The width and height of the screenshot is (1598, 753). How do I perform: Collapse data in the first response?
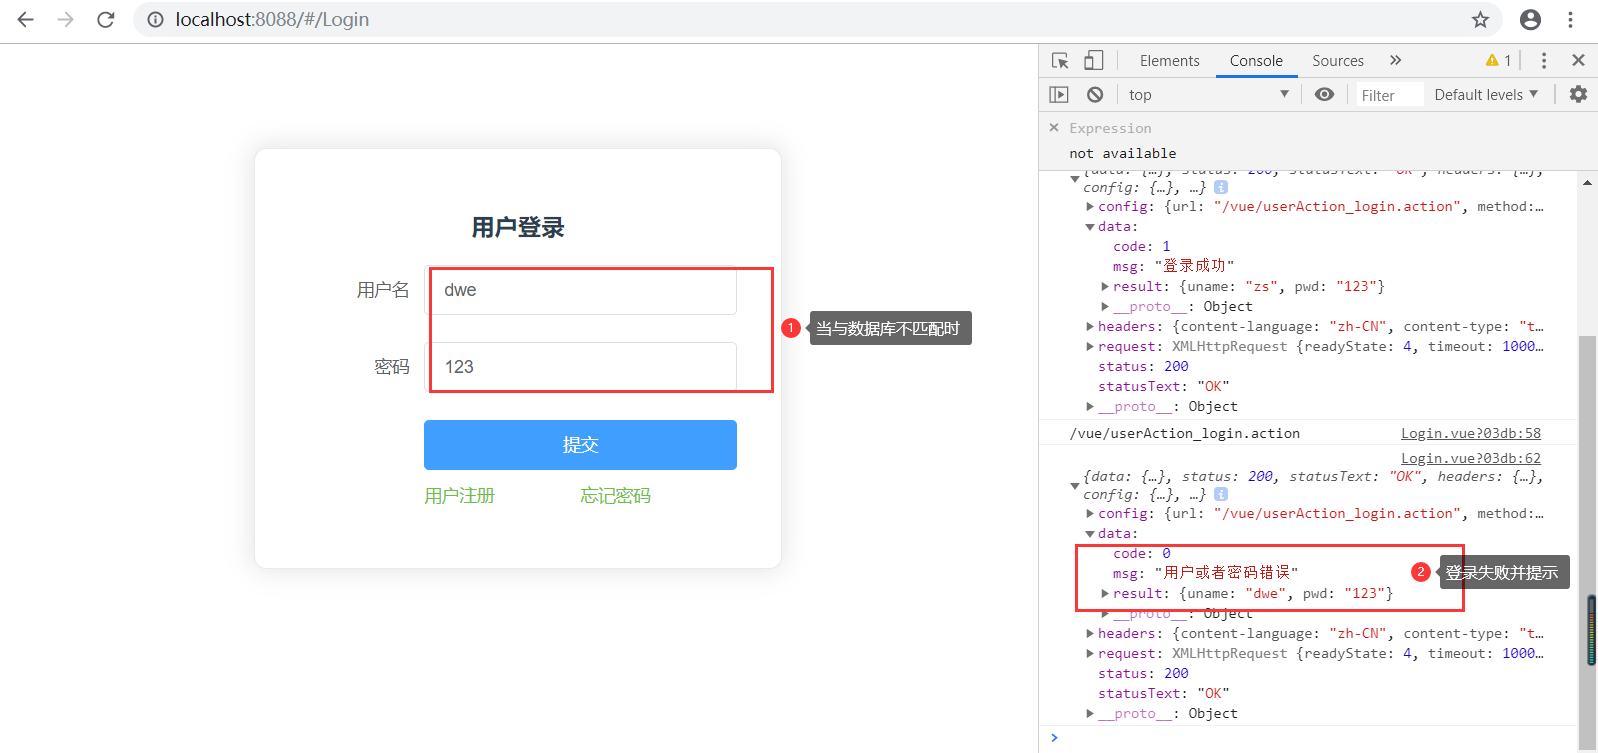(1090, 227)
